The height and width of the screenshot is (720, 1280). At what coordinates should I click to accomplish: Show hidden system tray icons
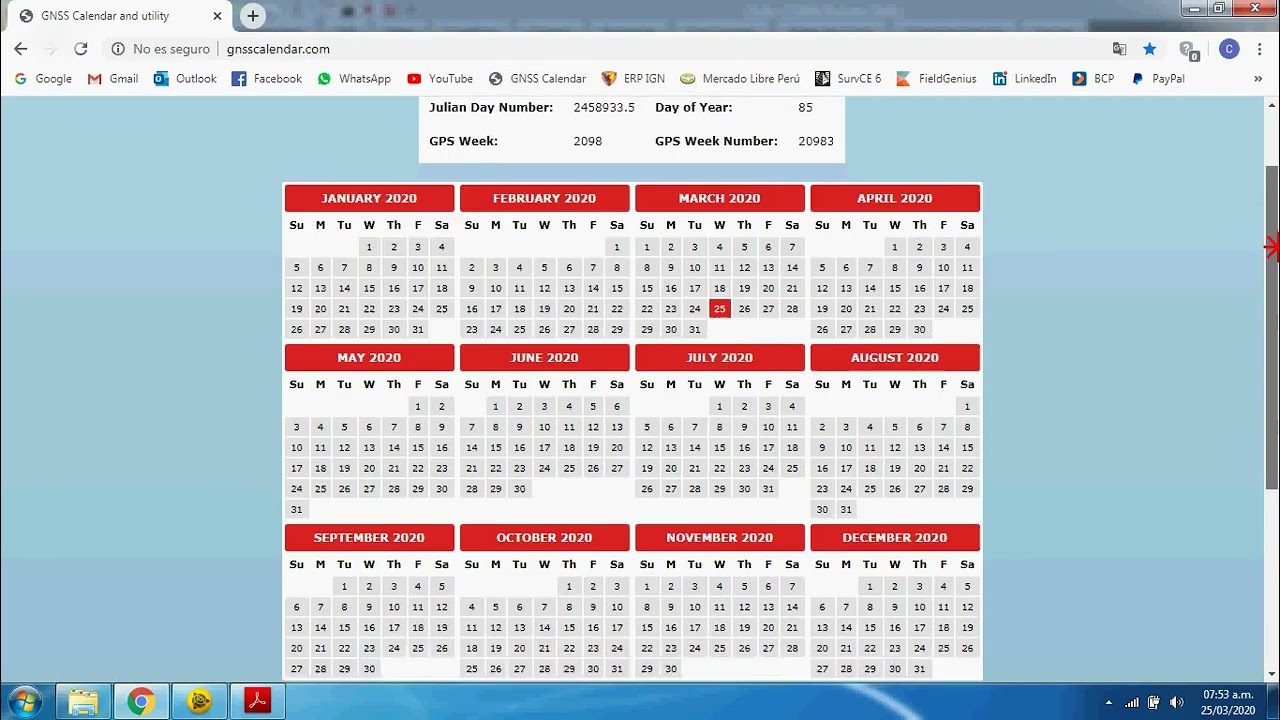(1108, 702)
